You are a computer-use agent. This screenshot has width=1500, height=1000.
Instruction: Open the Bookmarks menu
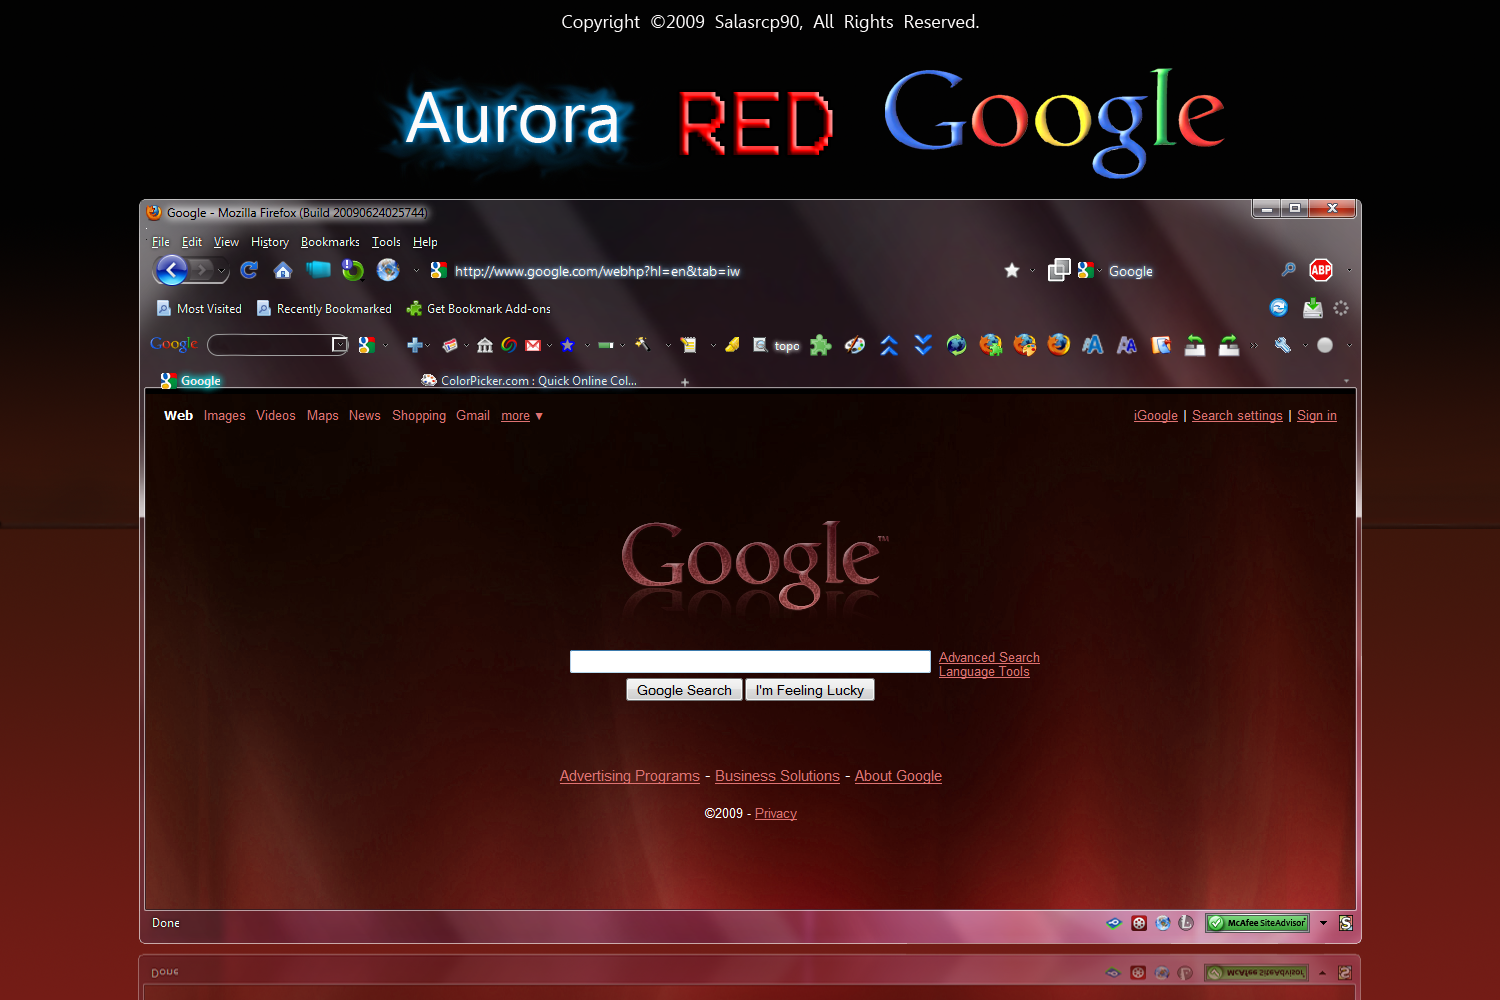tap(330, 242)
